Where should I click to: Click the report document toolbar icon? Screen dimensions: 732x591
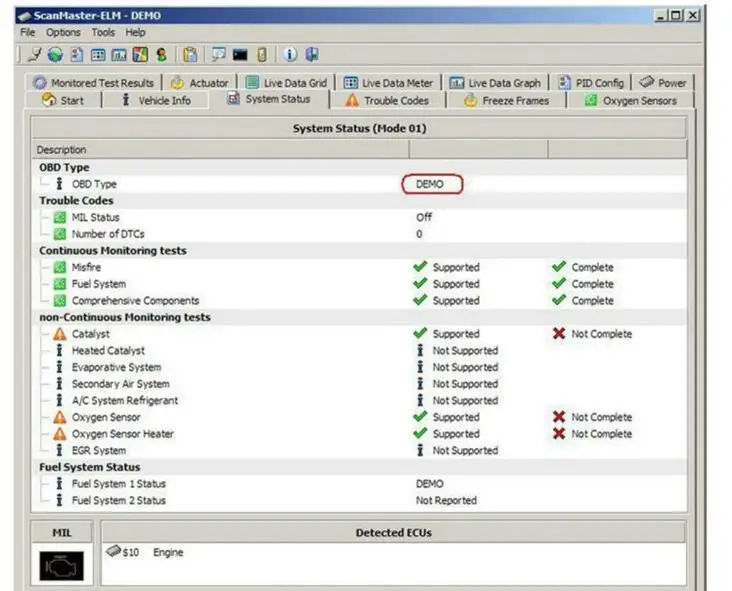(x=76, y=55)
